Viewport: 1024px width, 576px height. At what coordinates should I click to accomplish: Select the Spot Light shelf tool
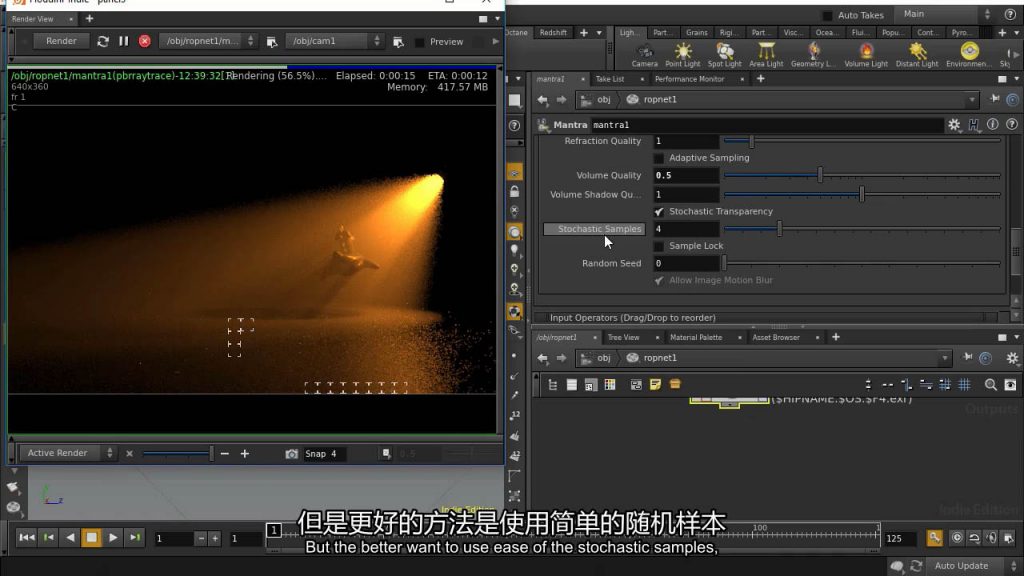click(x=724, y=55)
